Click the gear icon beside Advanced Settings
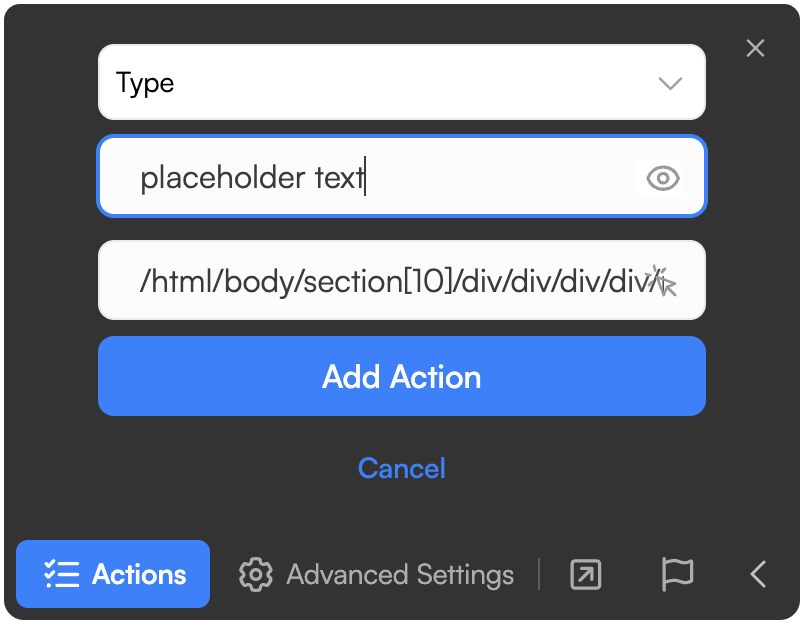Image resolution: width=804 pixels, height=628 pixels. pos(256,575)
